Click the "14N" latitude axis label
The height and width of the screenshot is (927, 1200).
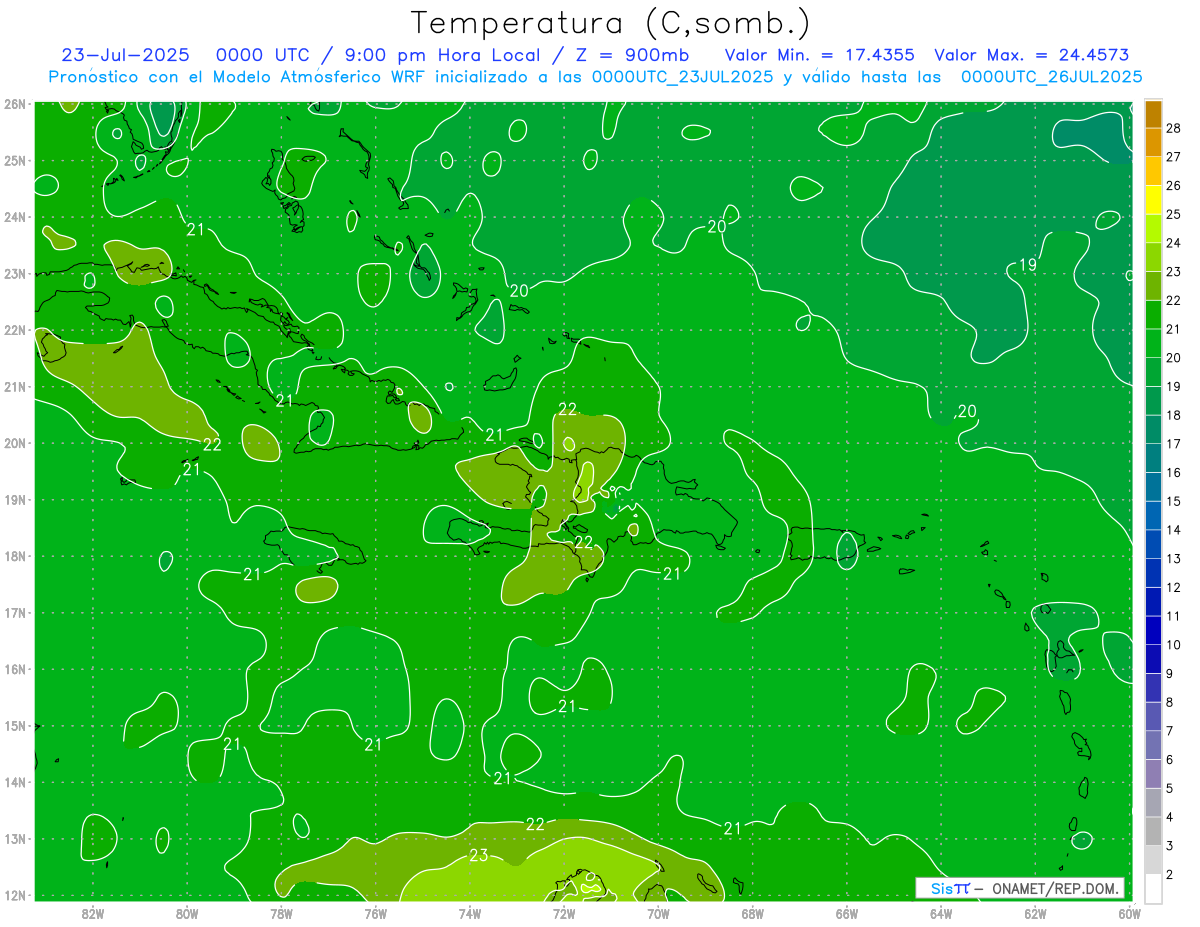pyautogui.click(x=15, y=782)
